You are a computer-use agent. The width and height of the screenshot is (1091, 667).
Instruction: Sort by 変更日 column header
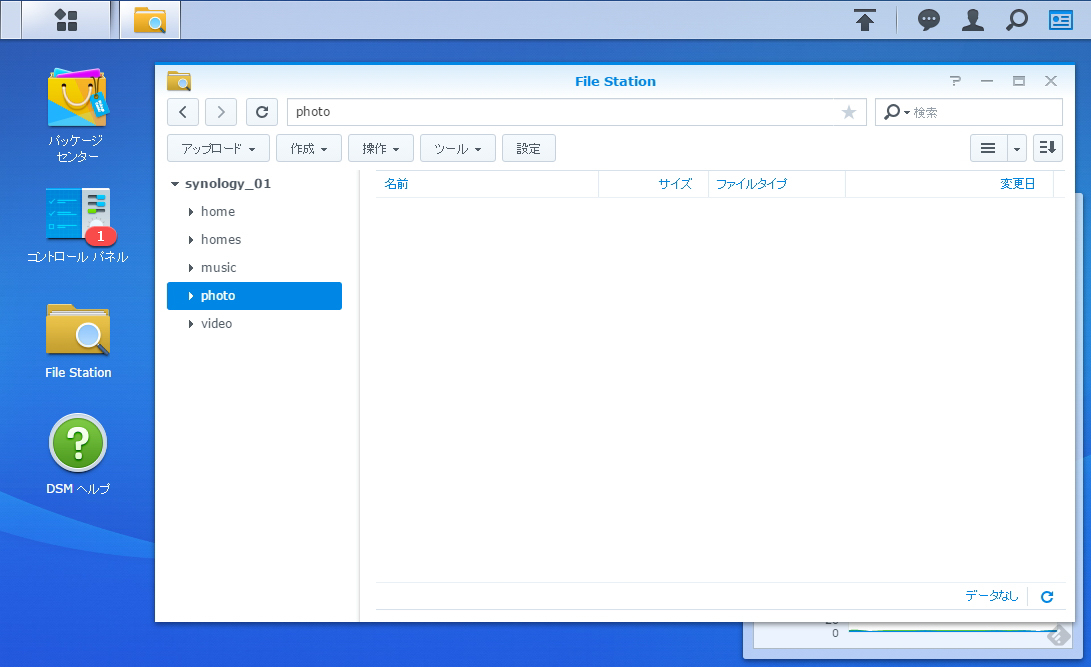point(950,184)
